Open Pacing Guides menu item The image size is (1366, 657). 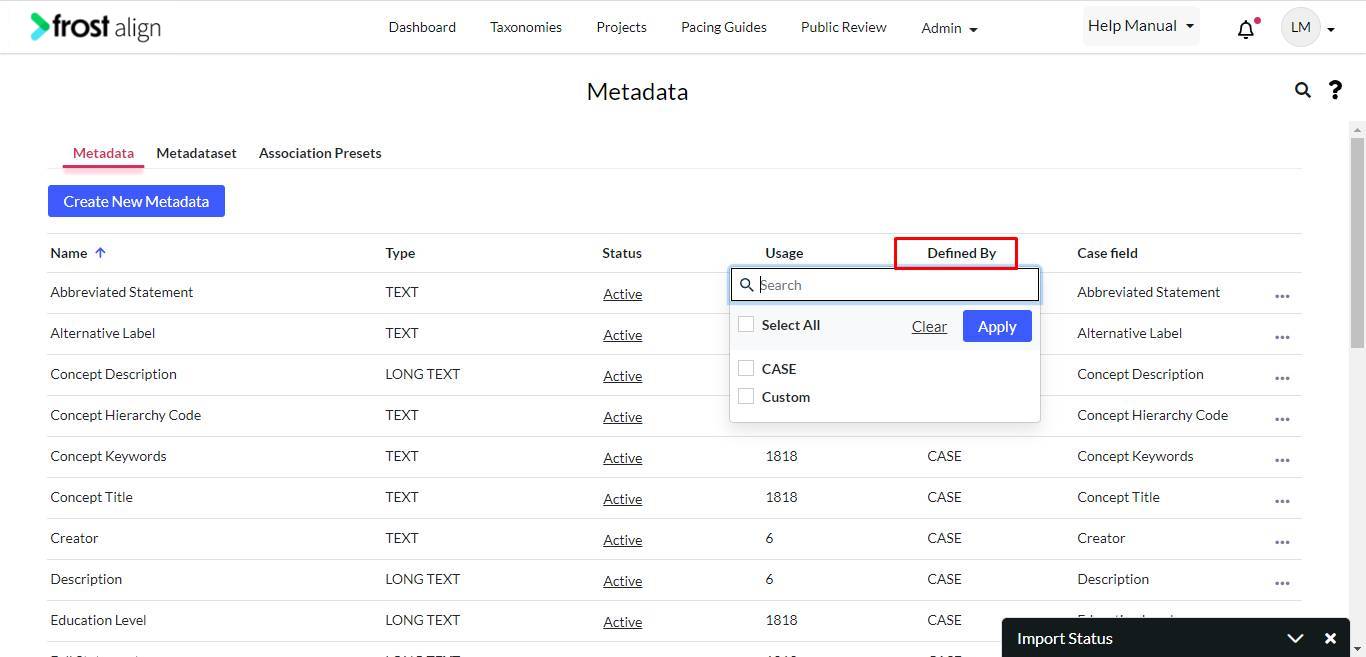coord(724,27)
